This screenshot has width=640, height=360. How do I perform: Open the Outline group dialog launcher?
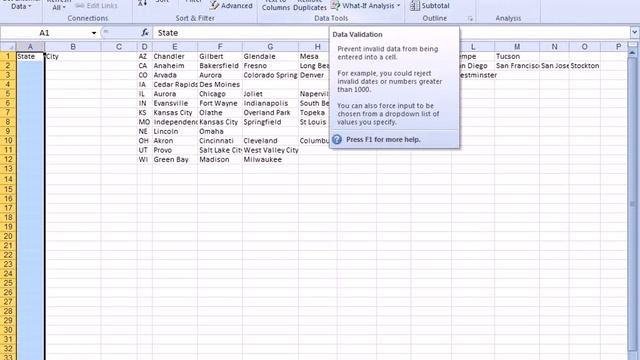pos(470,18)
